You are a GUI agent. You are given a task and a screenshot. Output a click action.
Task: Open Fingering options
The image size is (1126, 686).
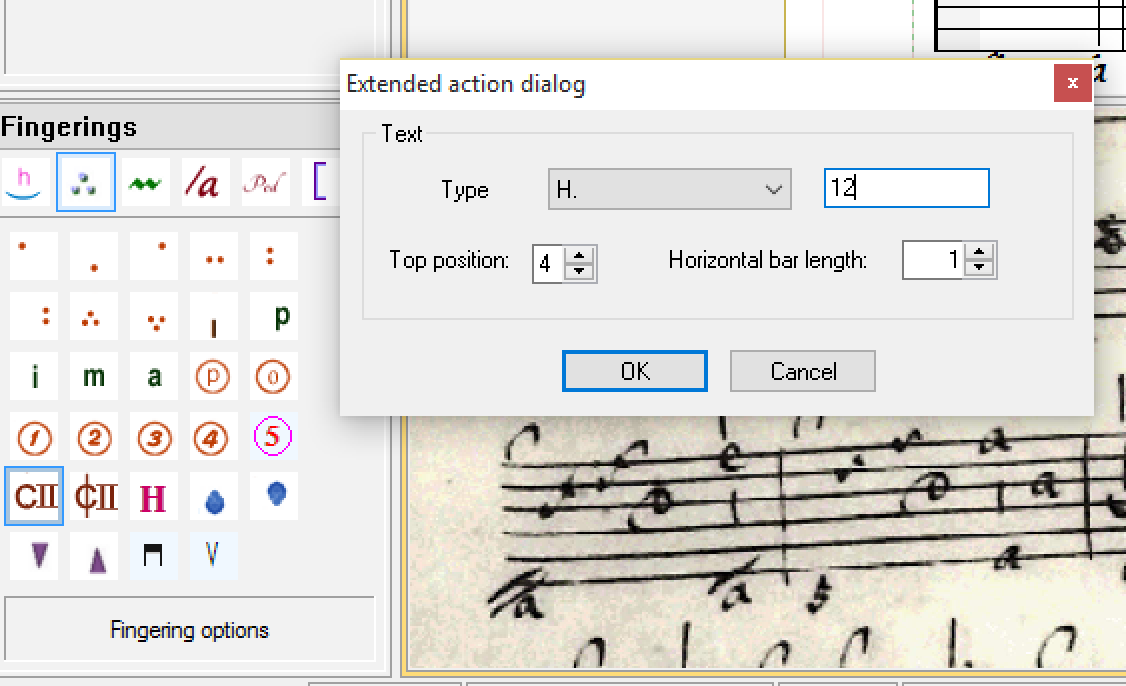(189, 630)
